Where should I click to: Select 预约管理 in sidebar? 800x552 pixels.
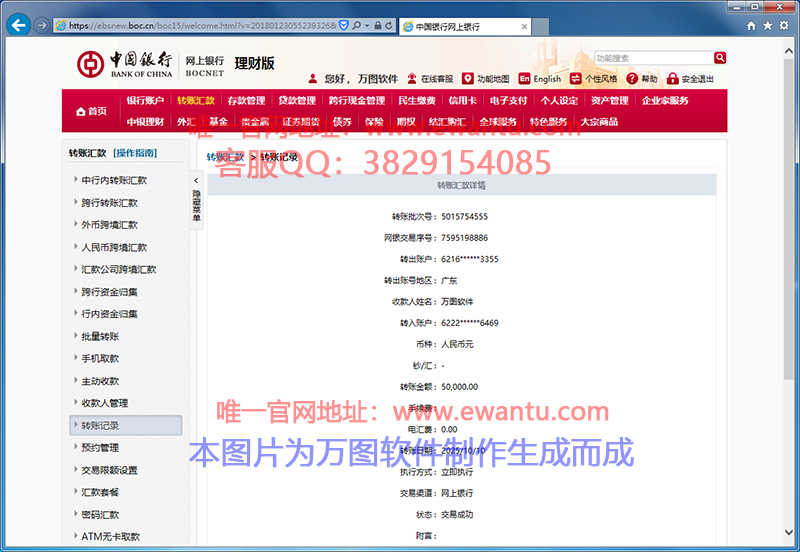(x=100, y=447)
